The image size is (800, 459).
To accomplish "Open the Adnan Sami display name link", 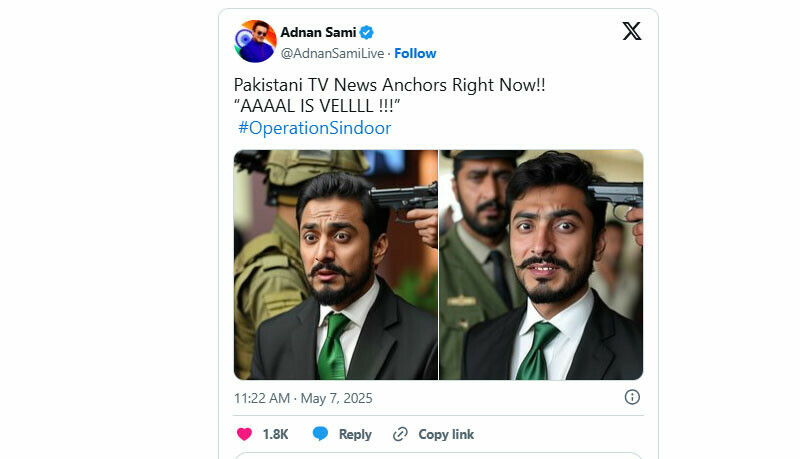I will click(318, 32).
